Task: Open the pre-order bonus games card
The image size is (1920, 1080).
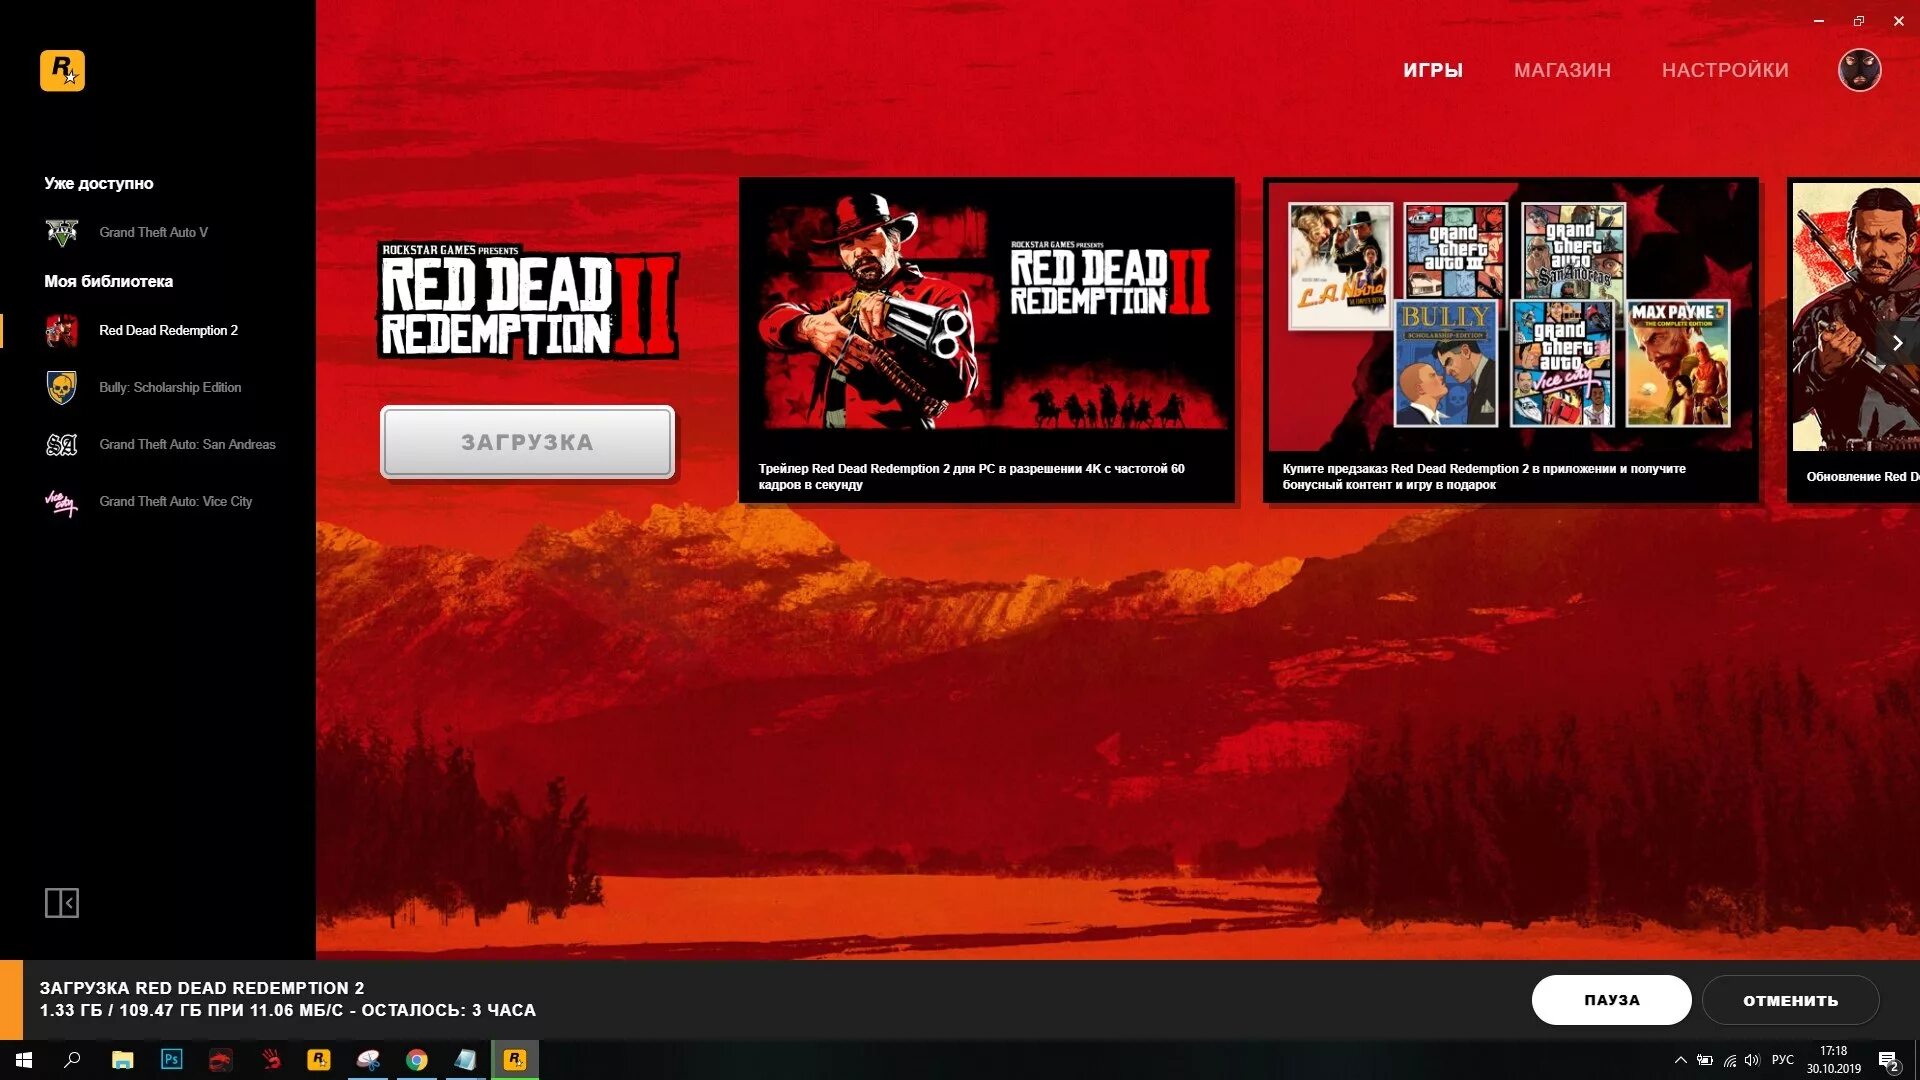Action: click(x=1511, y=340)
